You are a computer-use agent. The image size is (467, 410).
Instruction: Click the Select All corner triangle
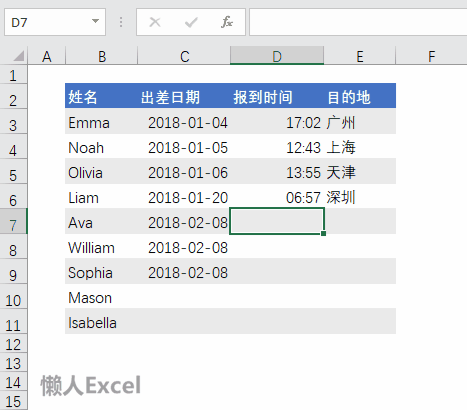[x=19, y=55]
